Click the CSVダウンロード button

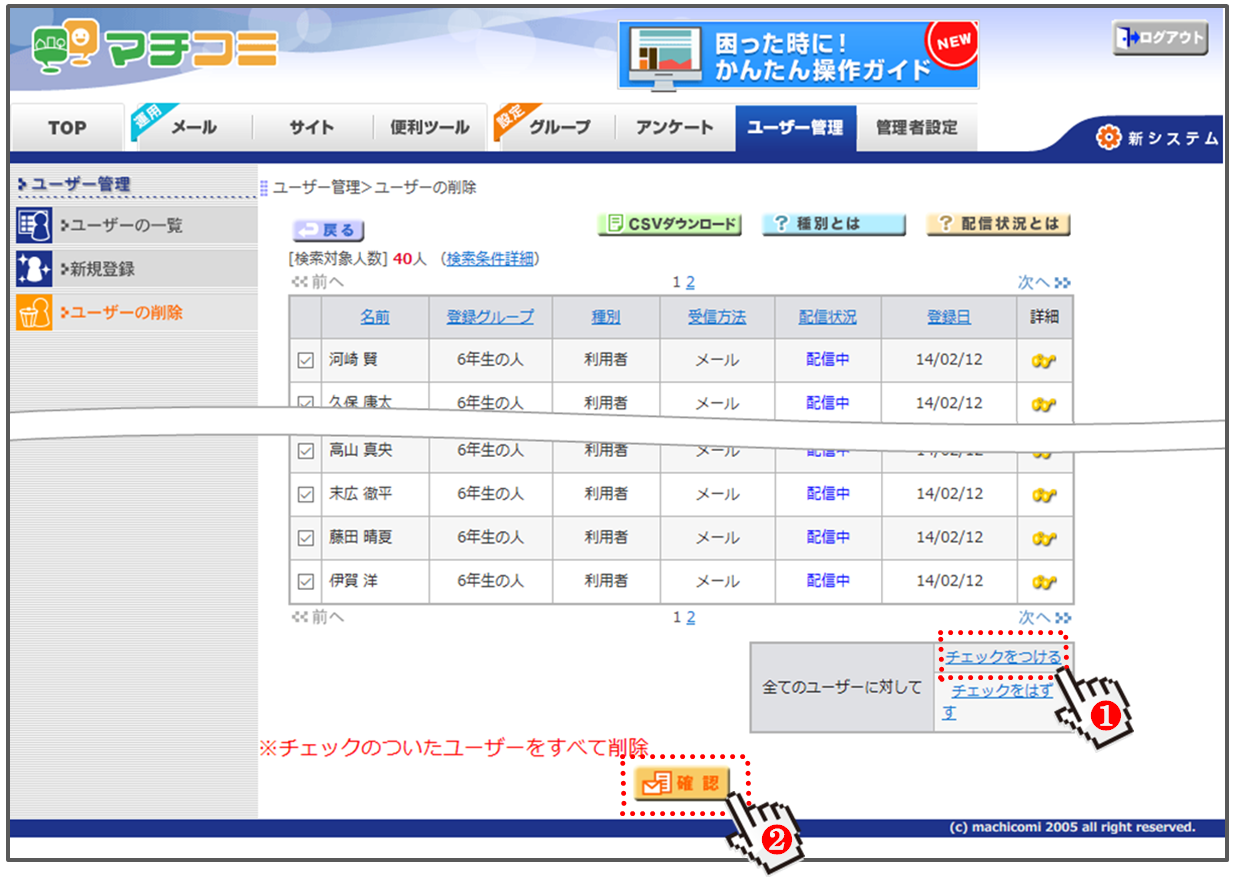coord(670,224)
